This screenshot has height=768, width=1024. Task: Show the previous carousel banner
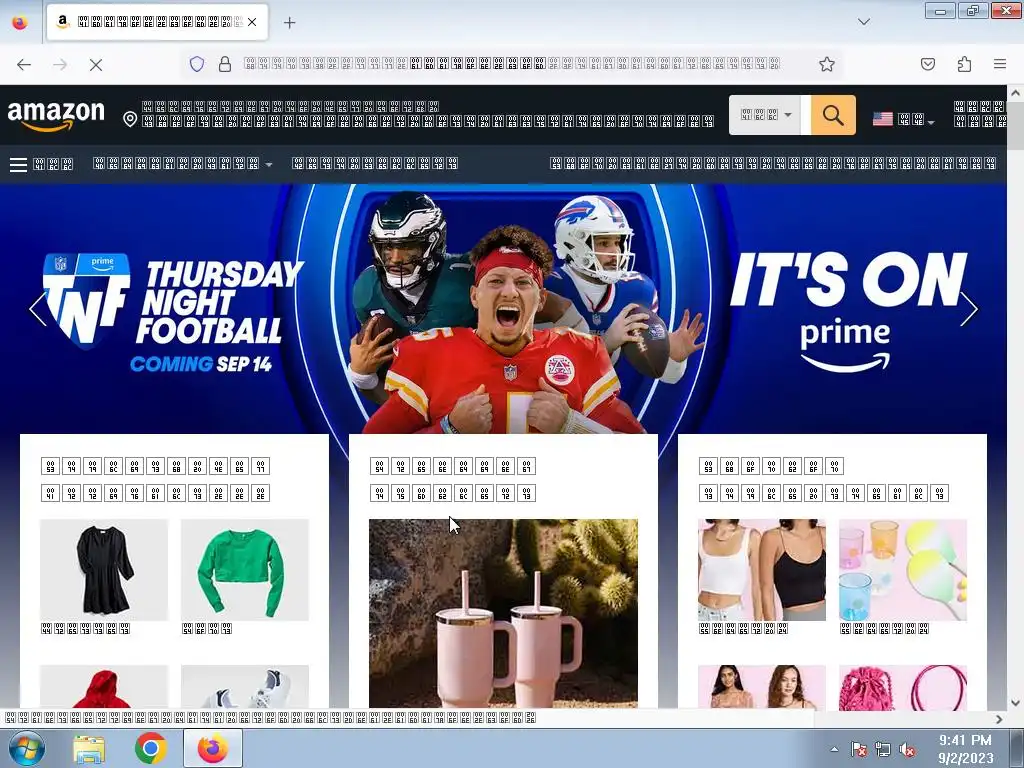click(38, 308)
